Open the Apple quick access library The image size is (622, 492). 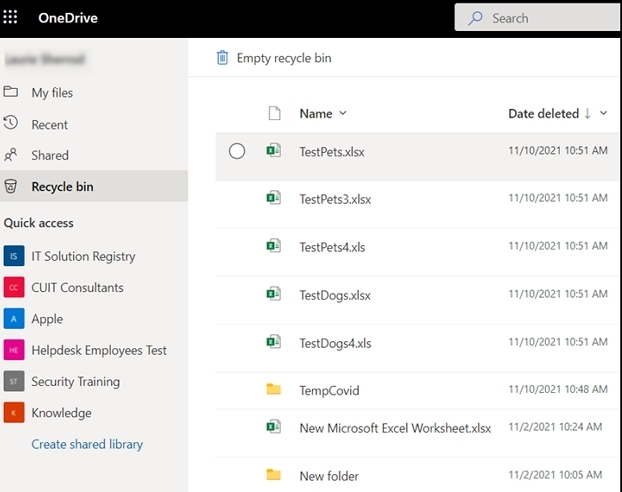click(47, 319)
